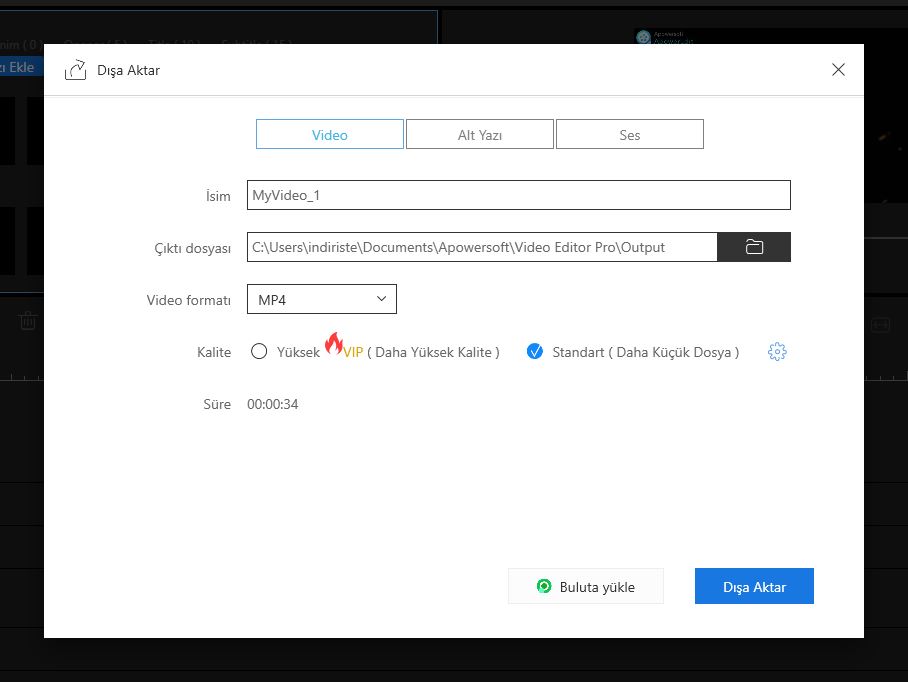
Task: Focus the İsim field containing MyVideo_1
Action: [x=518, y=195]
